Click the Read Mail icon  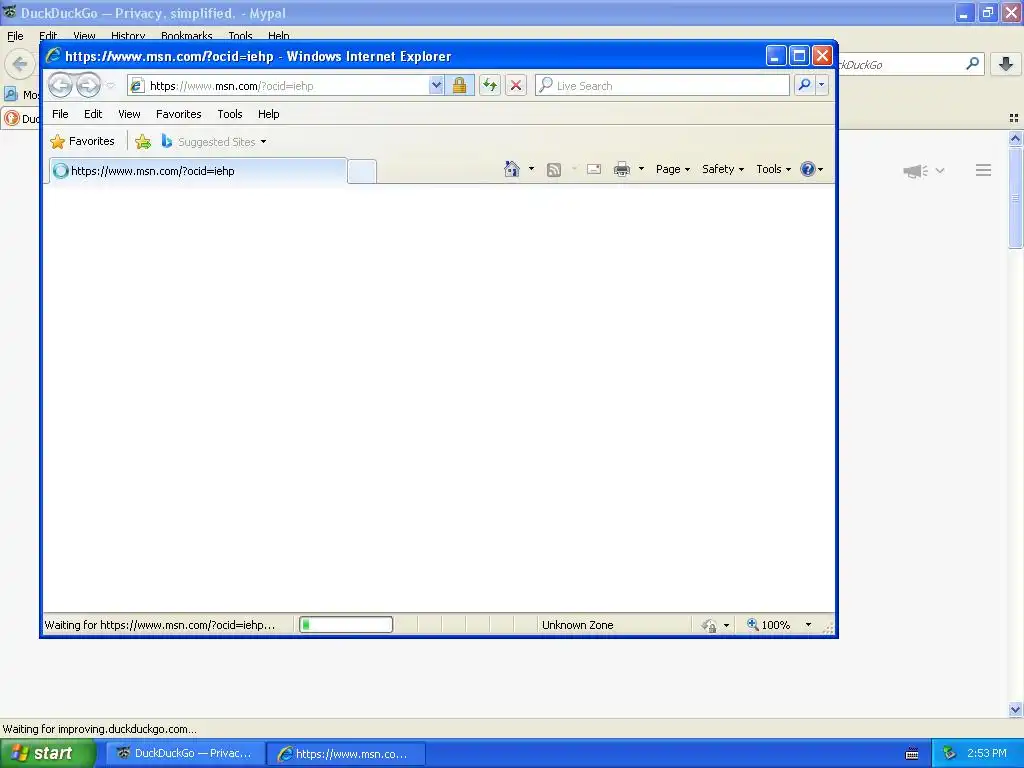594,169
